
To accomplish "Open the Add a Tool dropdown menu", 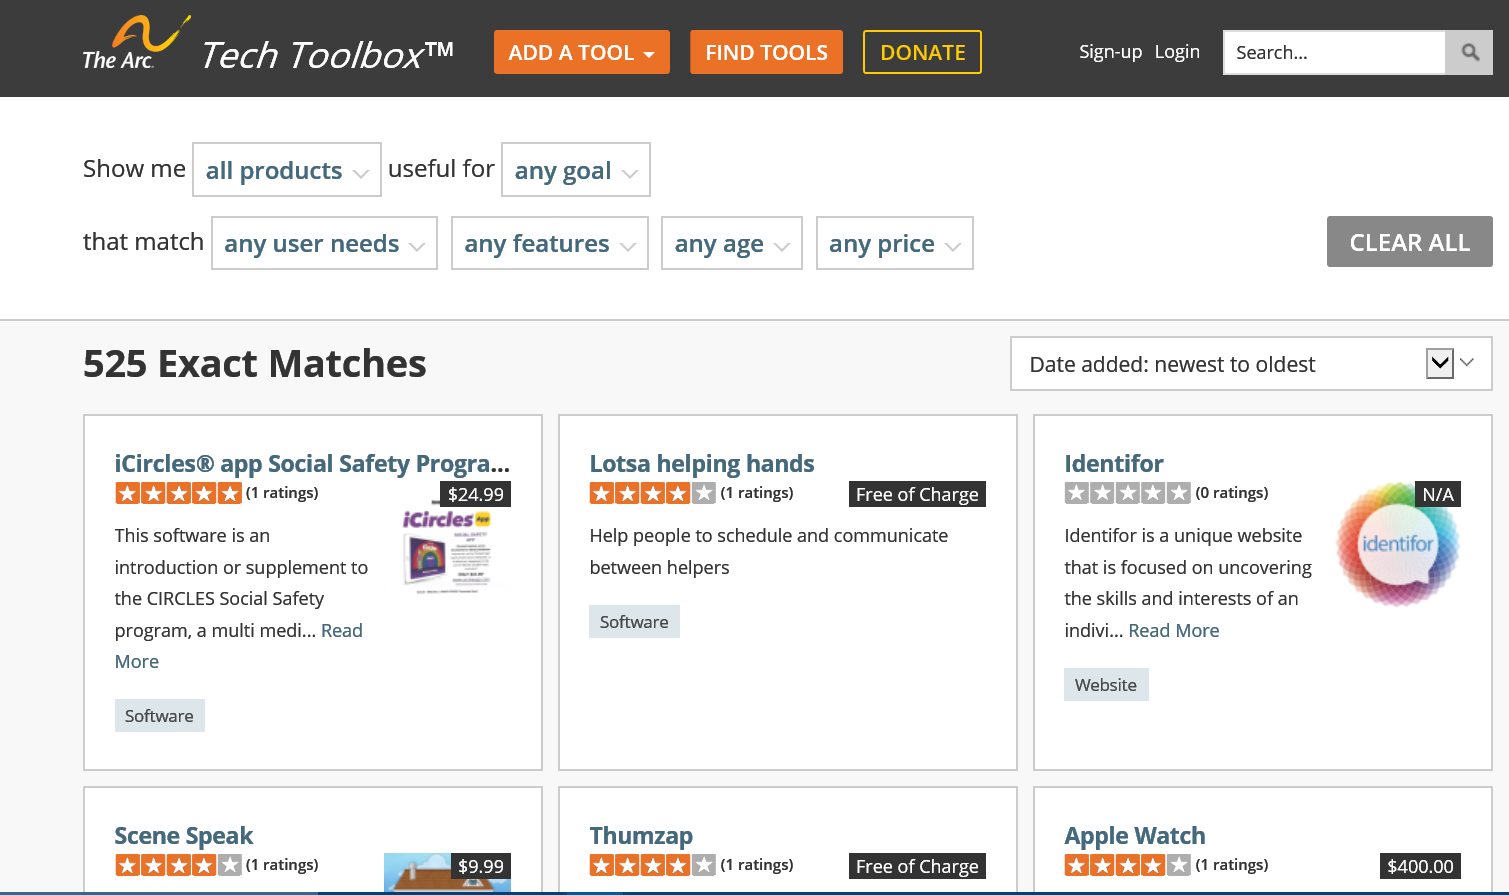I will 581,53.
